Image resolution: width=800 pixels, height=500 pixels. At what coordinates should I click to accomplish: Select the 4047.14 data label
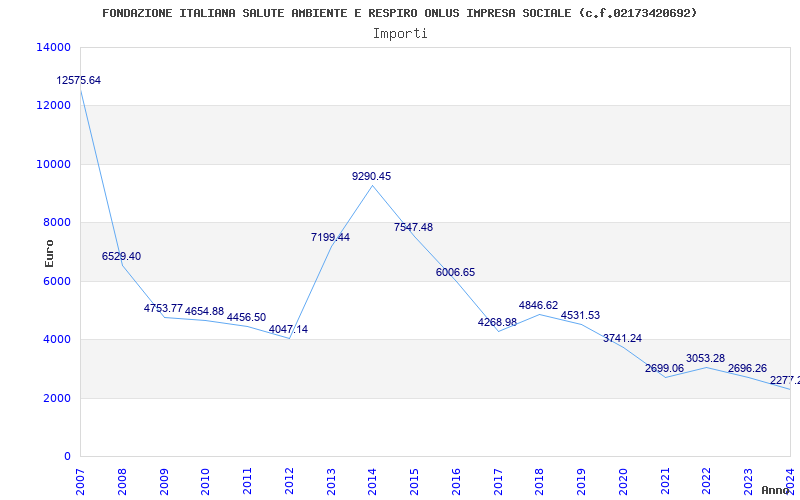click(288, 329)
